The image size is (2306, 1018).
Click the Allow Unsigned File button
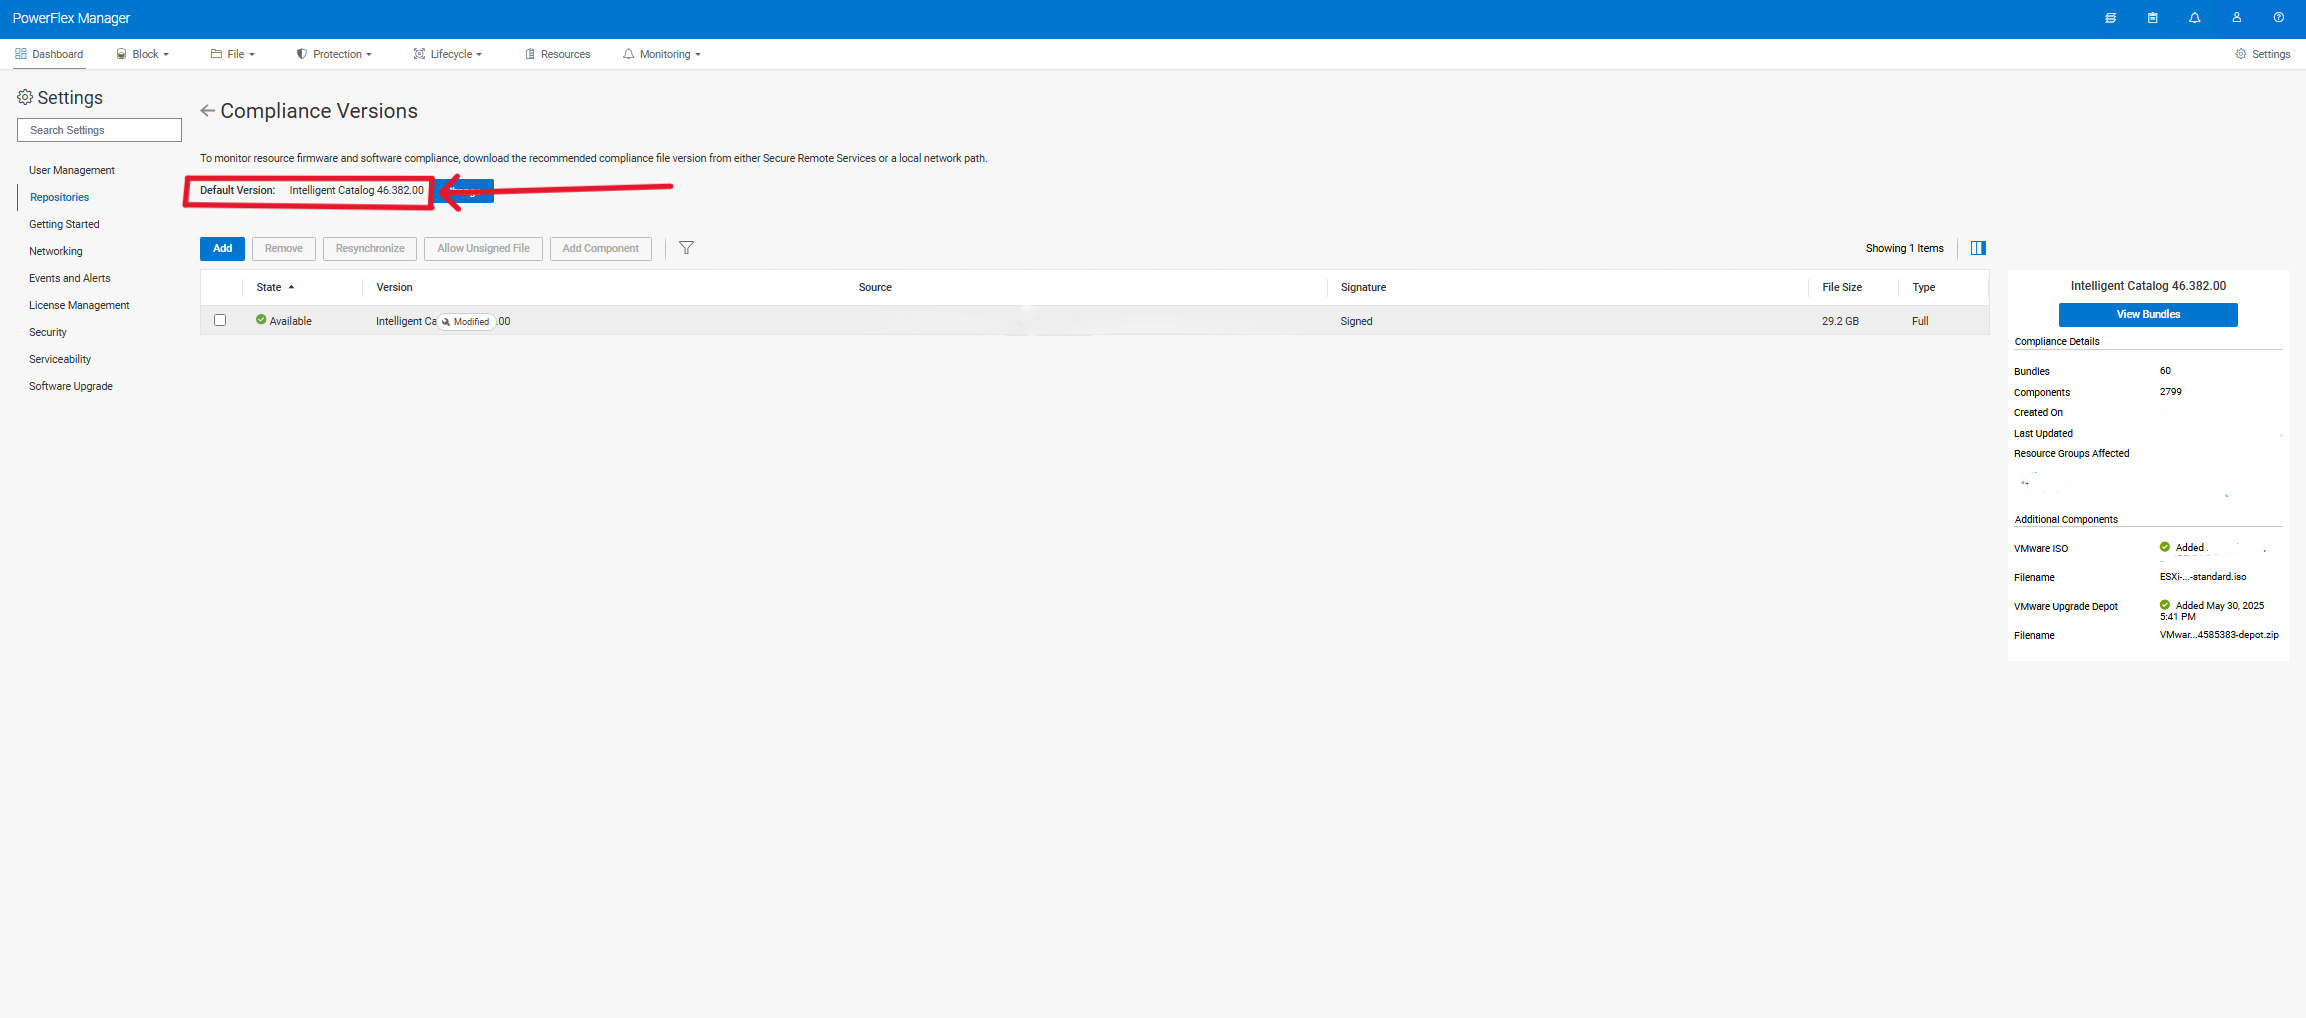click(x=483, y=248)
